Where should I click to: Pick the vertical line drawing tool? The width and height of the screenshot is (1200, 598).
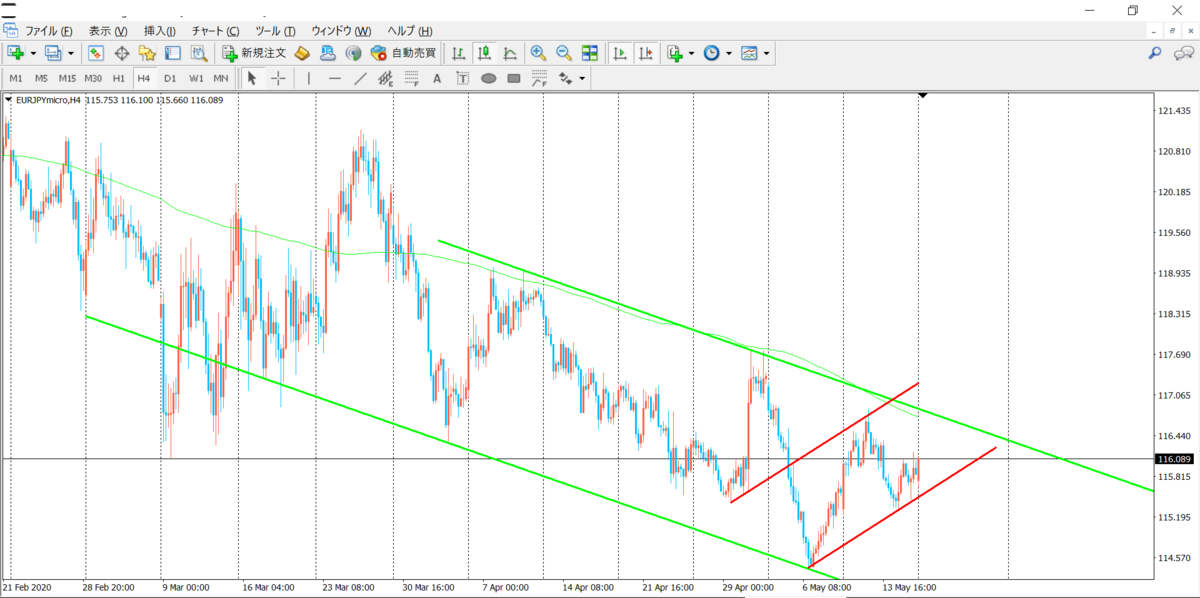click(x=309, y=78)
